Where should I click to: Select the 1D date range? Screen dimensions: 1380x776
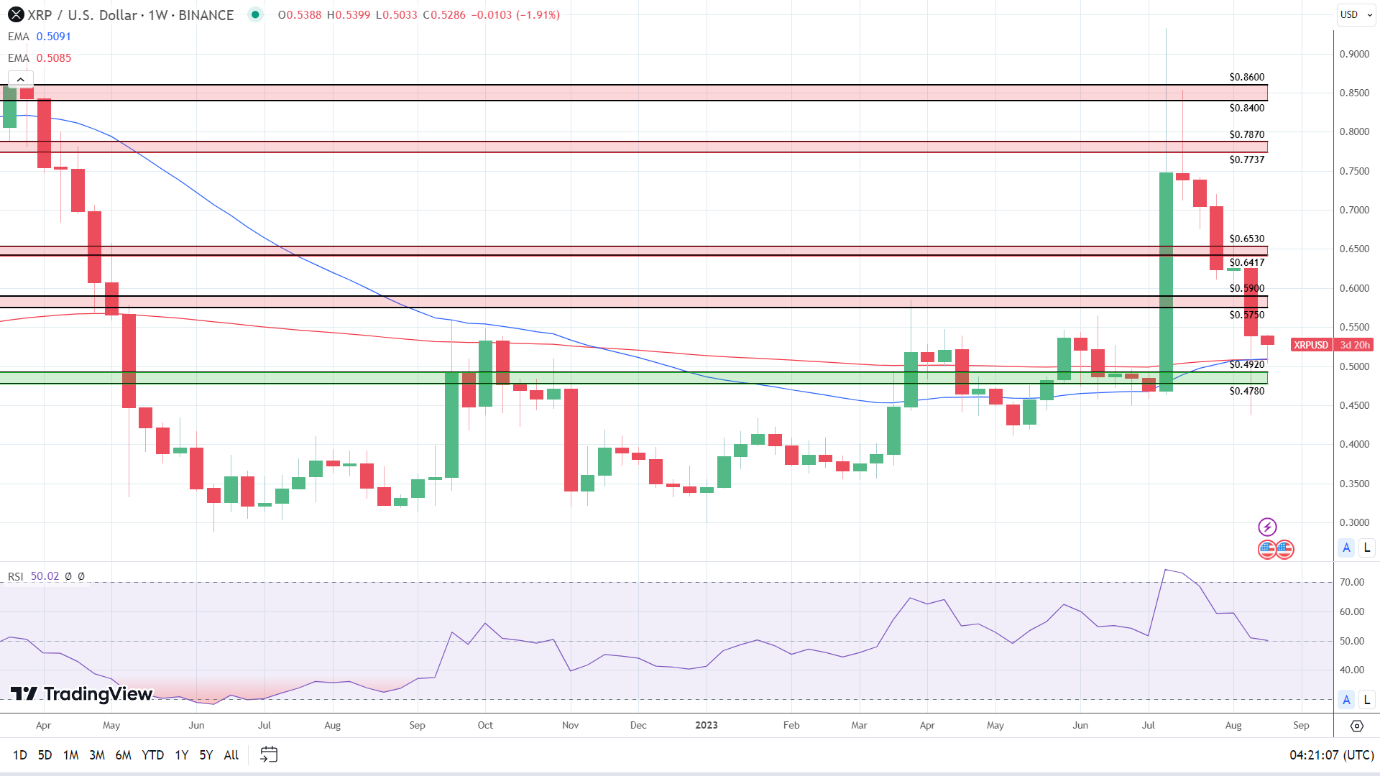tap(20, 755)
